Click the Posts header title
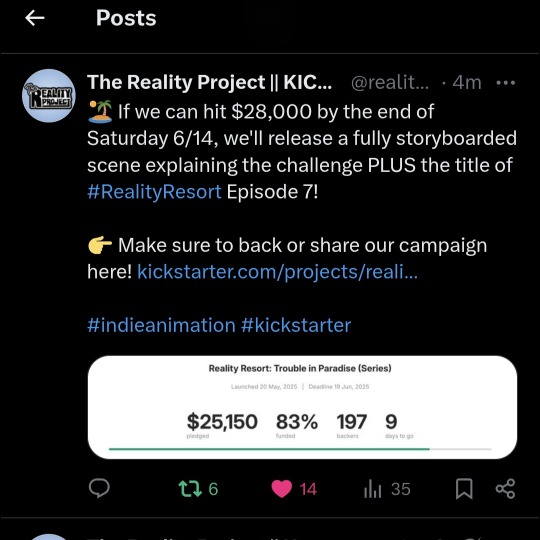This screenshot has width=540, height=540. (x=126, y=18)
